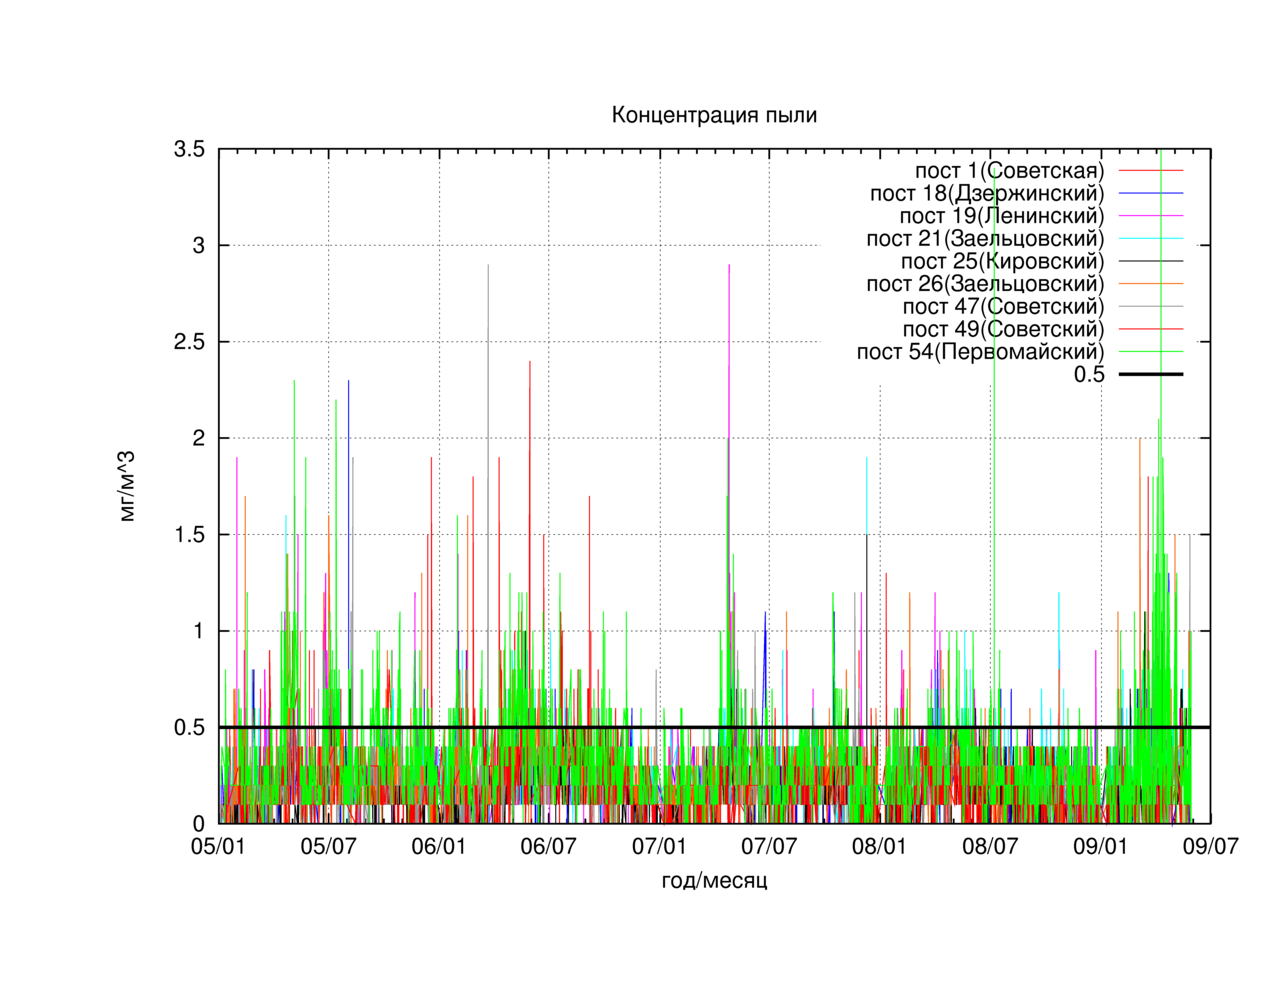Click the x-axis label 'год/месяц'
The image size is (1280, 990).
[714, 881]
